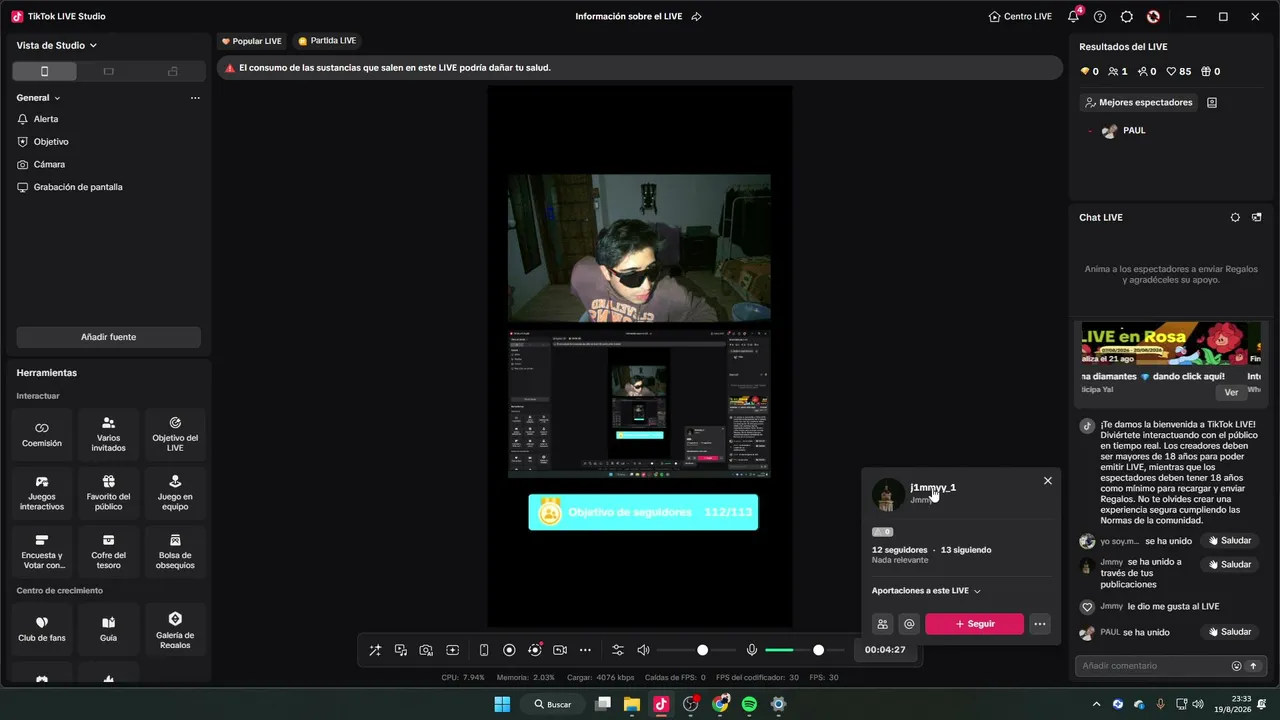Open the Windows Start menu

(x=502, y=704)
